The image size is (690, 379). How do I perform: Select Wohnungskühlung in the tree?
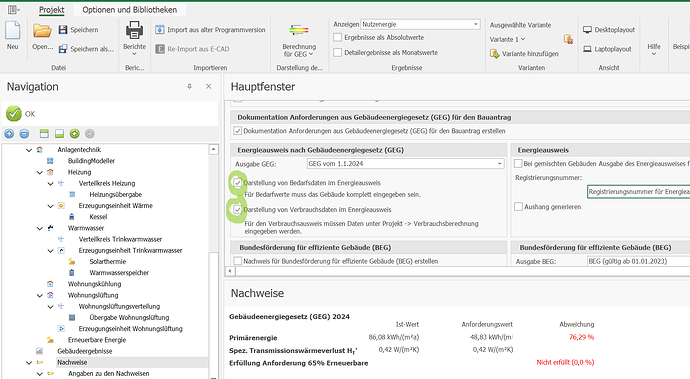94,284
